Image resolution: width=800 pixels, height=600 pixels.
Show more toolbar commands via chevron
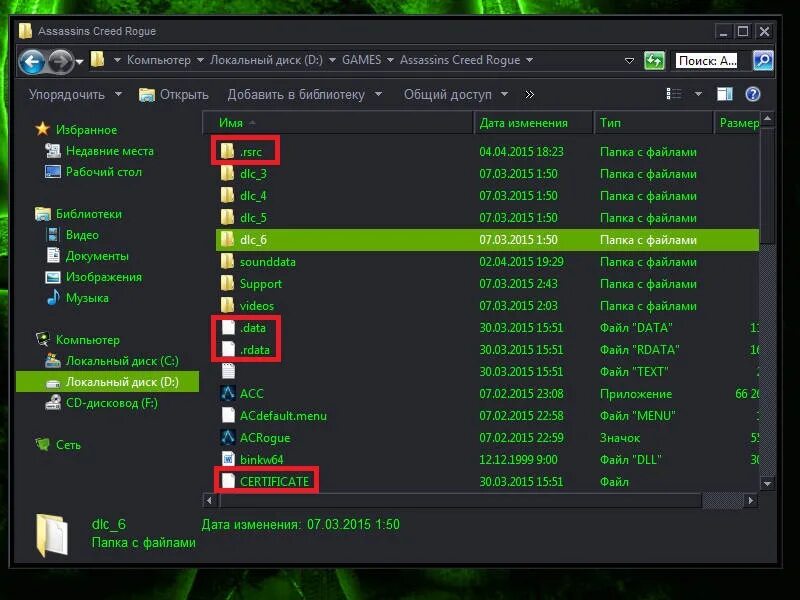tap(530, 94)
